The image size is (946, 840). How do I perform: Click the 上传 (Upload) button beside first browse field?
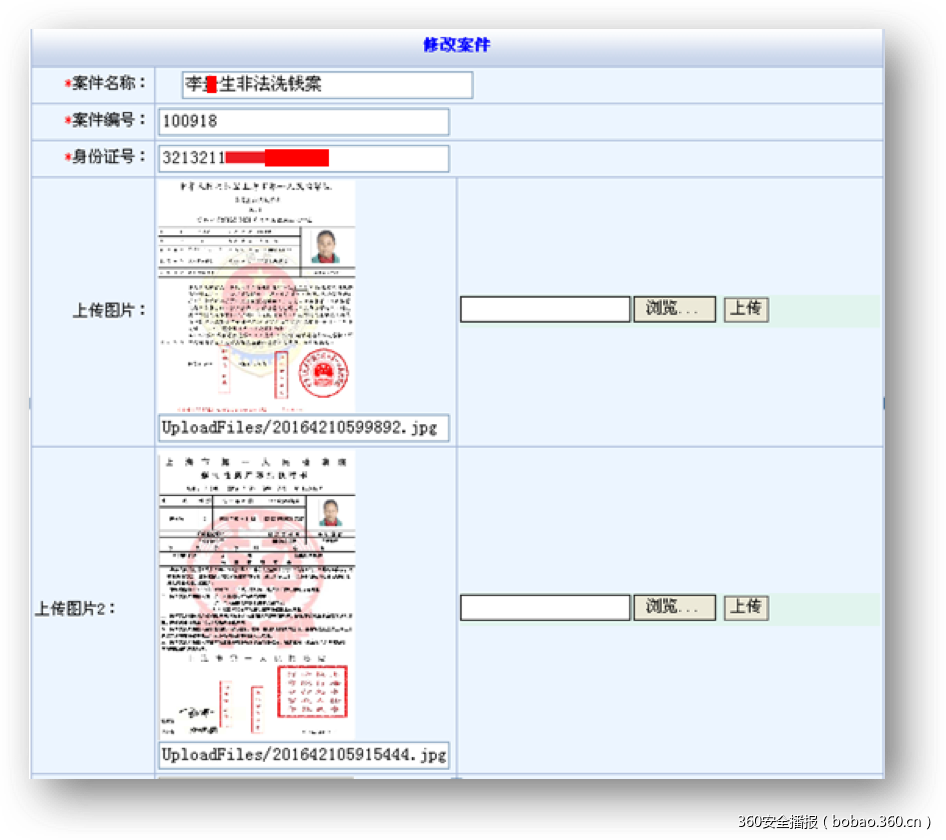(x=745, y=309)
